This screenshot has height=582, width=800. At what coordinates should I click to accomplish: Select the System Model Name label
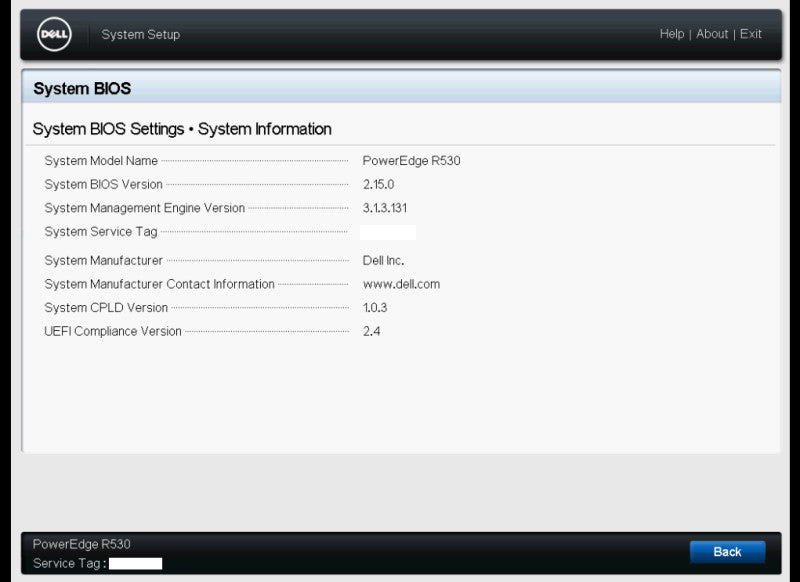pos(101,161)
